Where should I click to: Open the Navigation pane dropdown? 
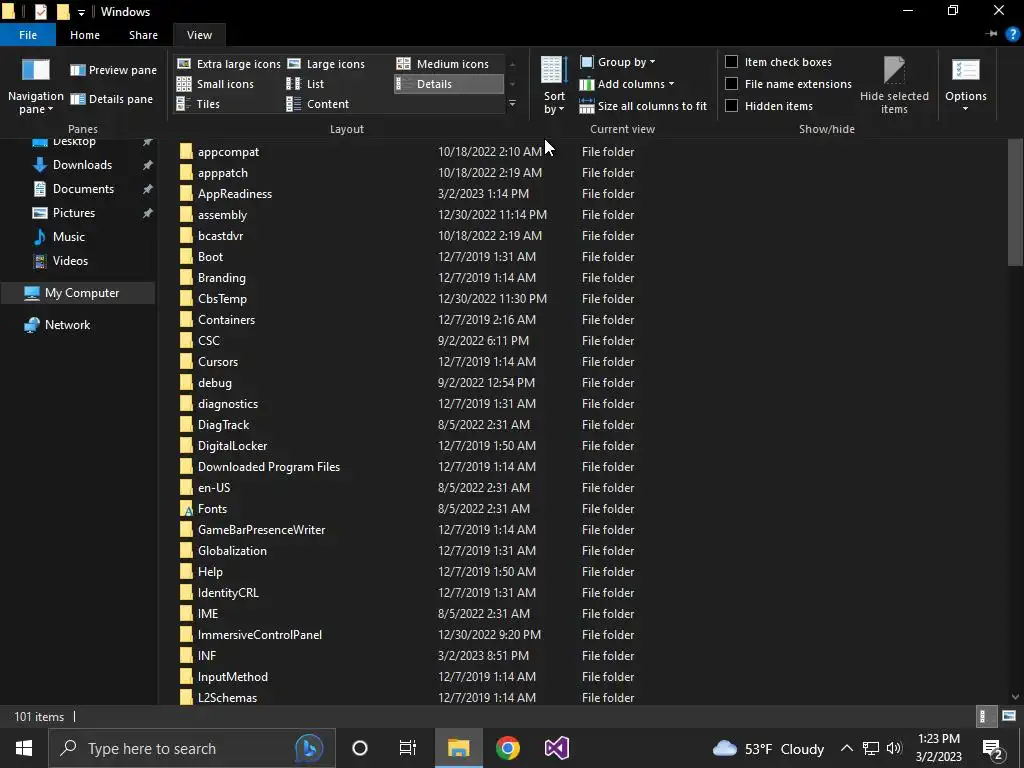tap(36, 86)
